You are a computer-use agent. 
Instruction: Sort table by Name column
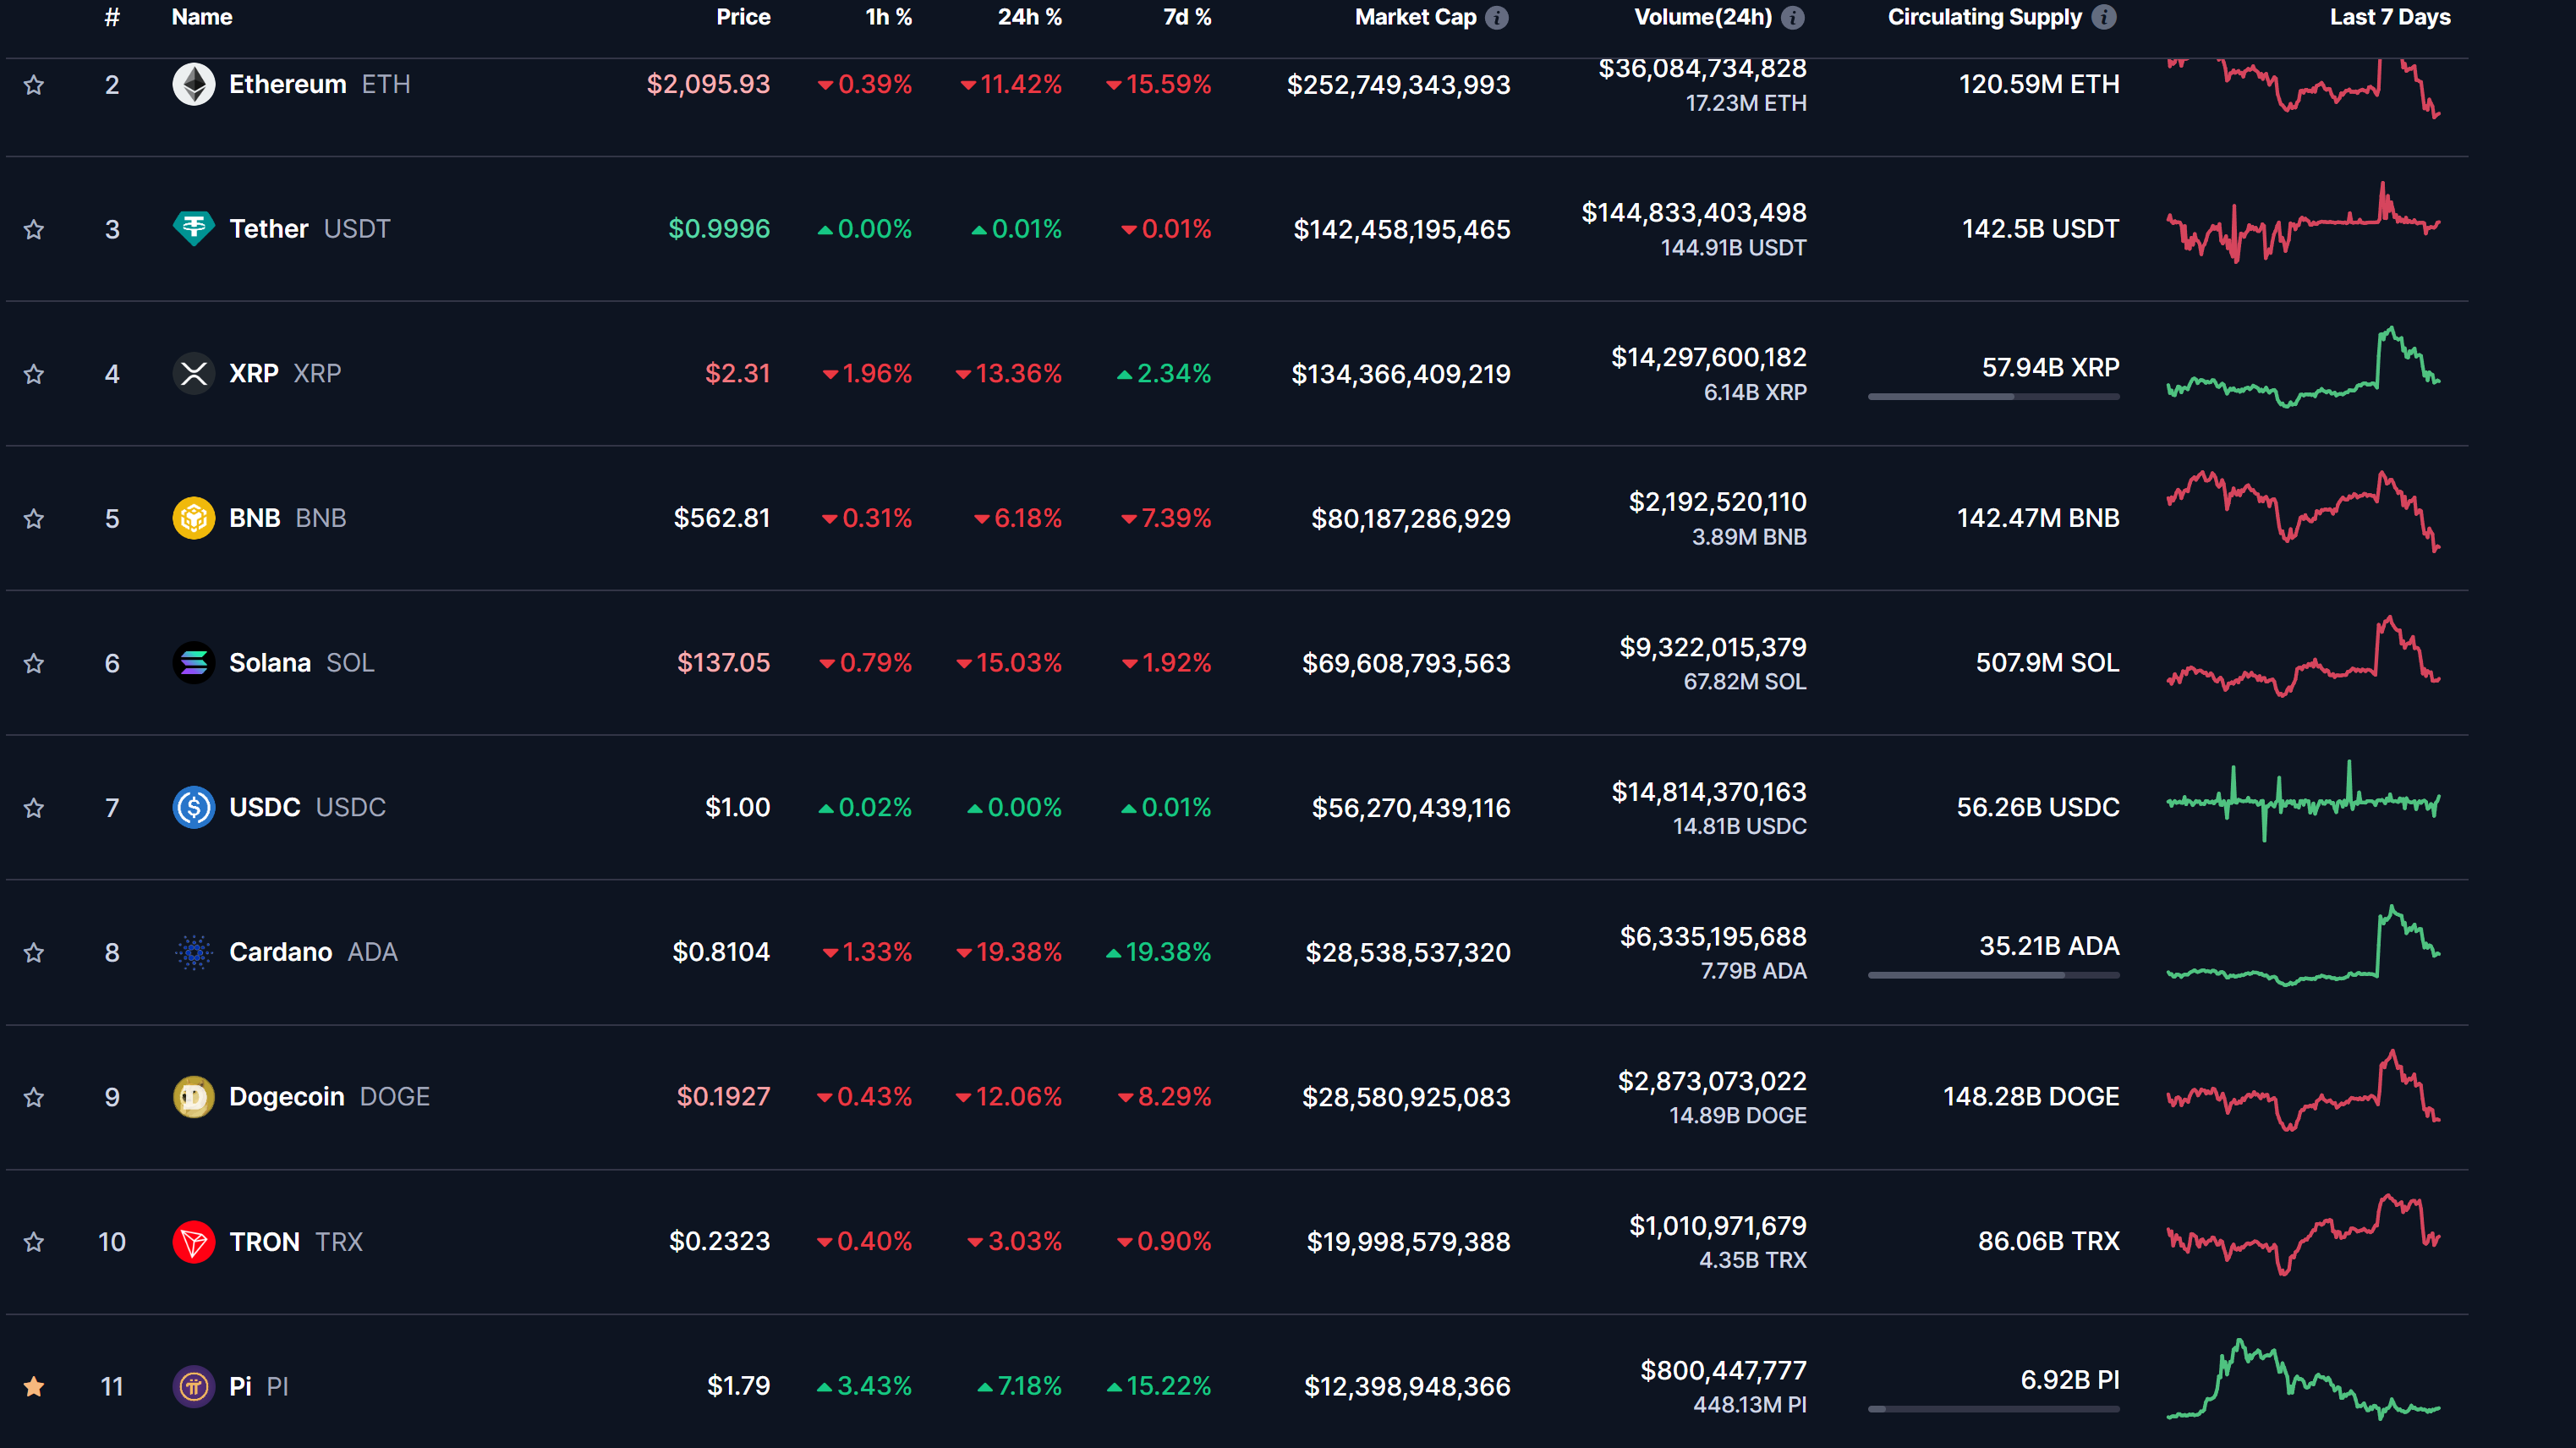202,17
